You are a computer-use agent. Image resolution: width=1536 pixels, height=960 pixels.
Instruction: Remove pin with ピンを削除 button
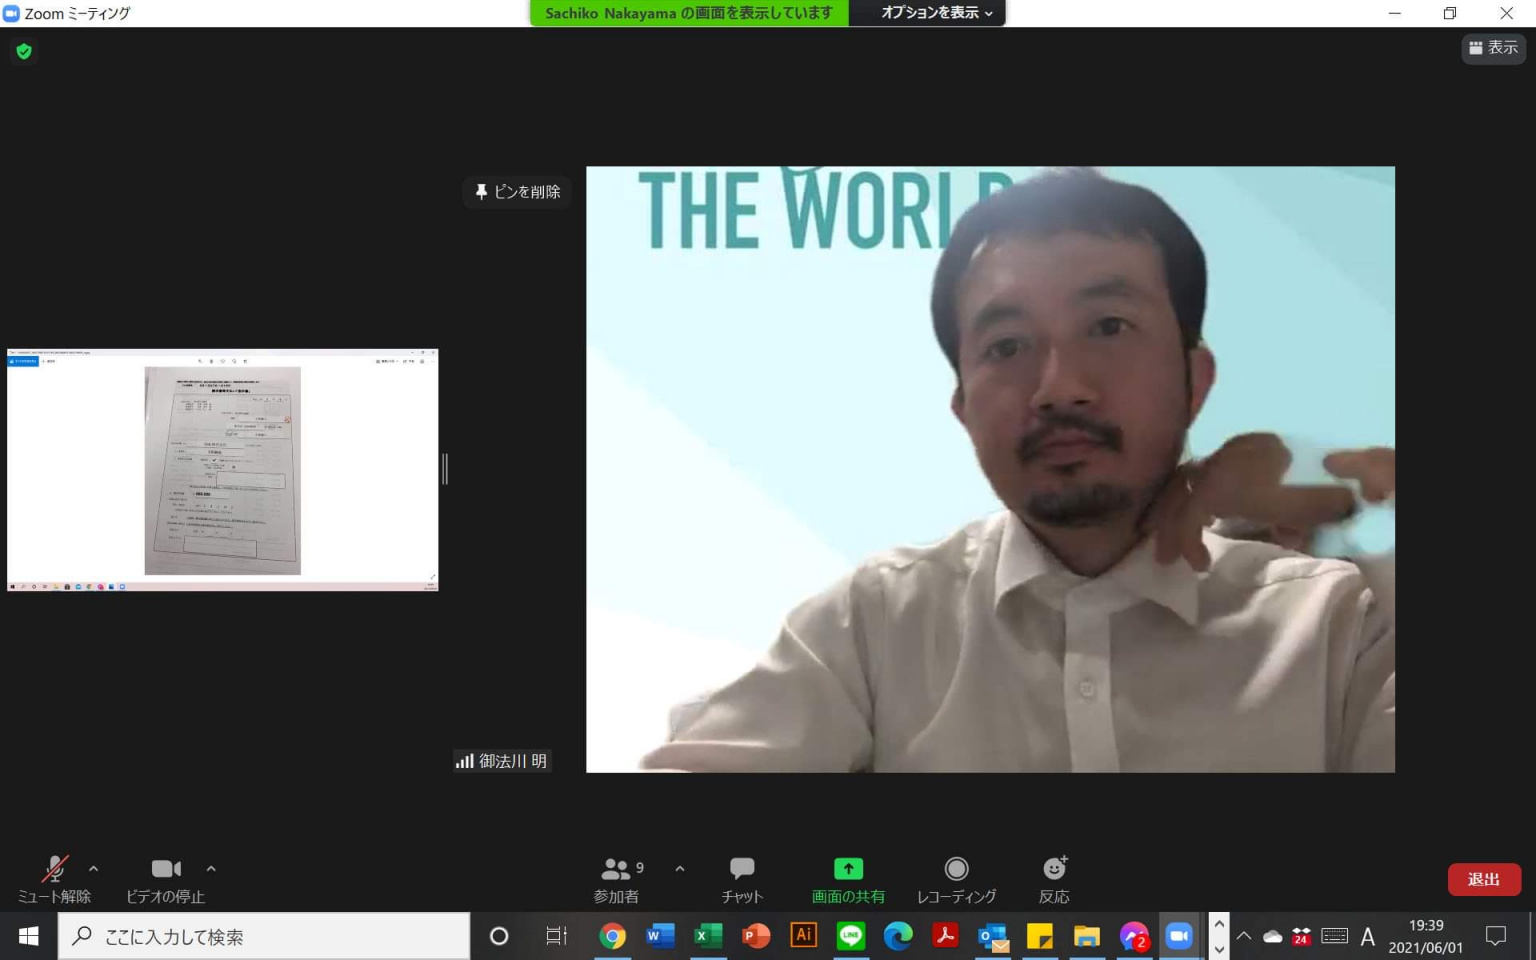point(518,191)
